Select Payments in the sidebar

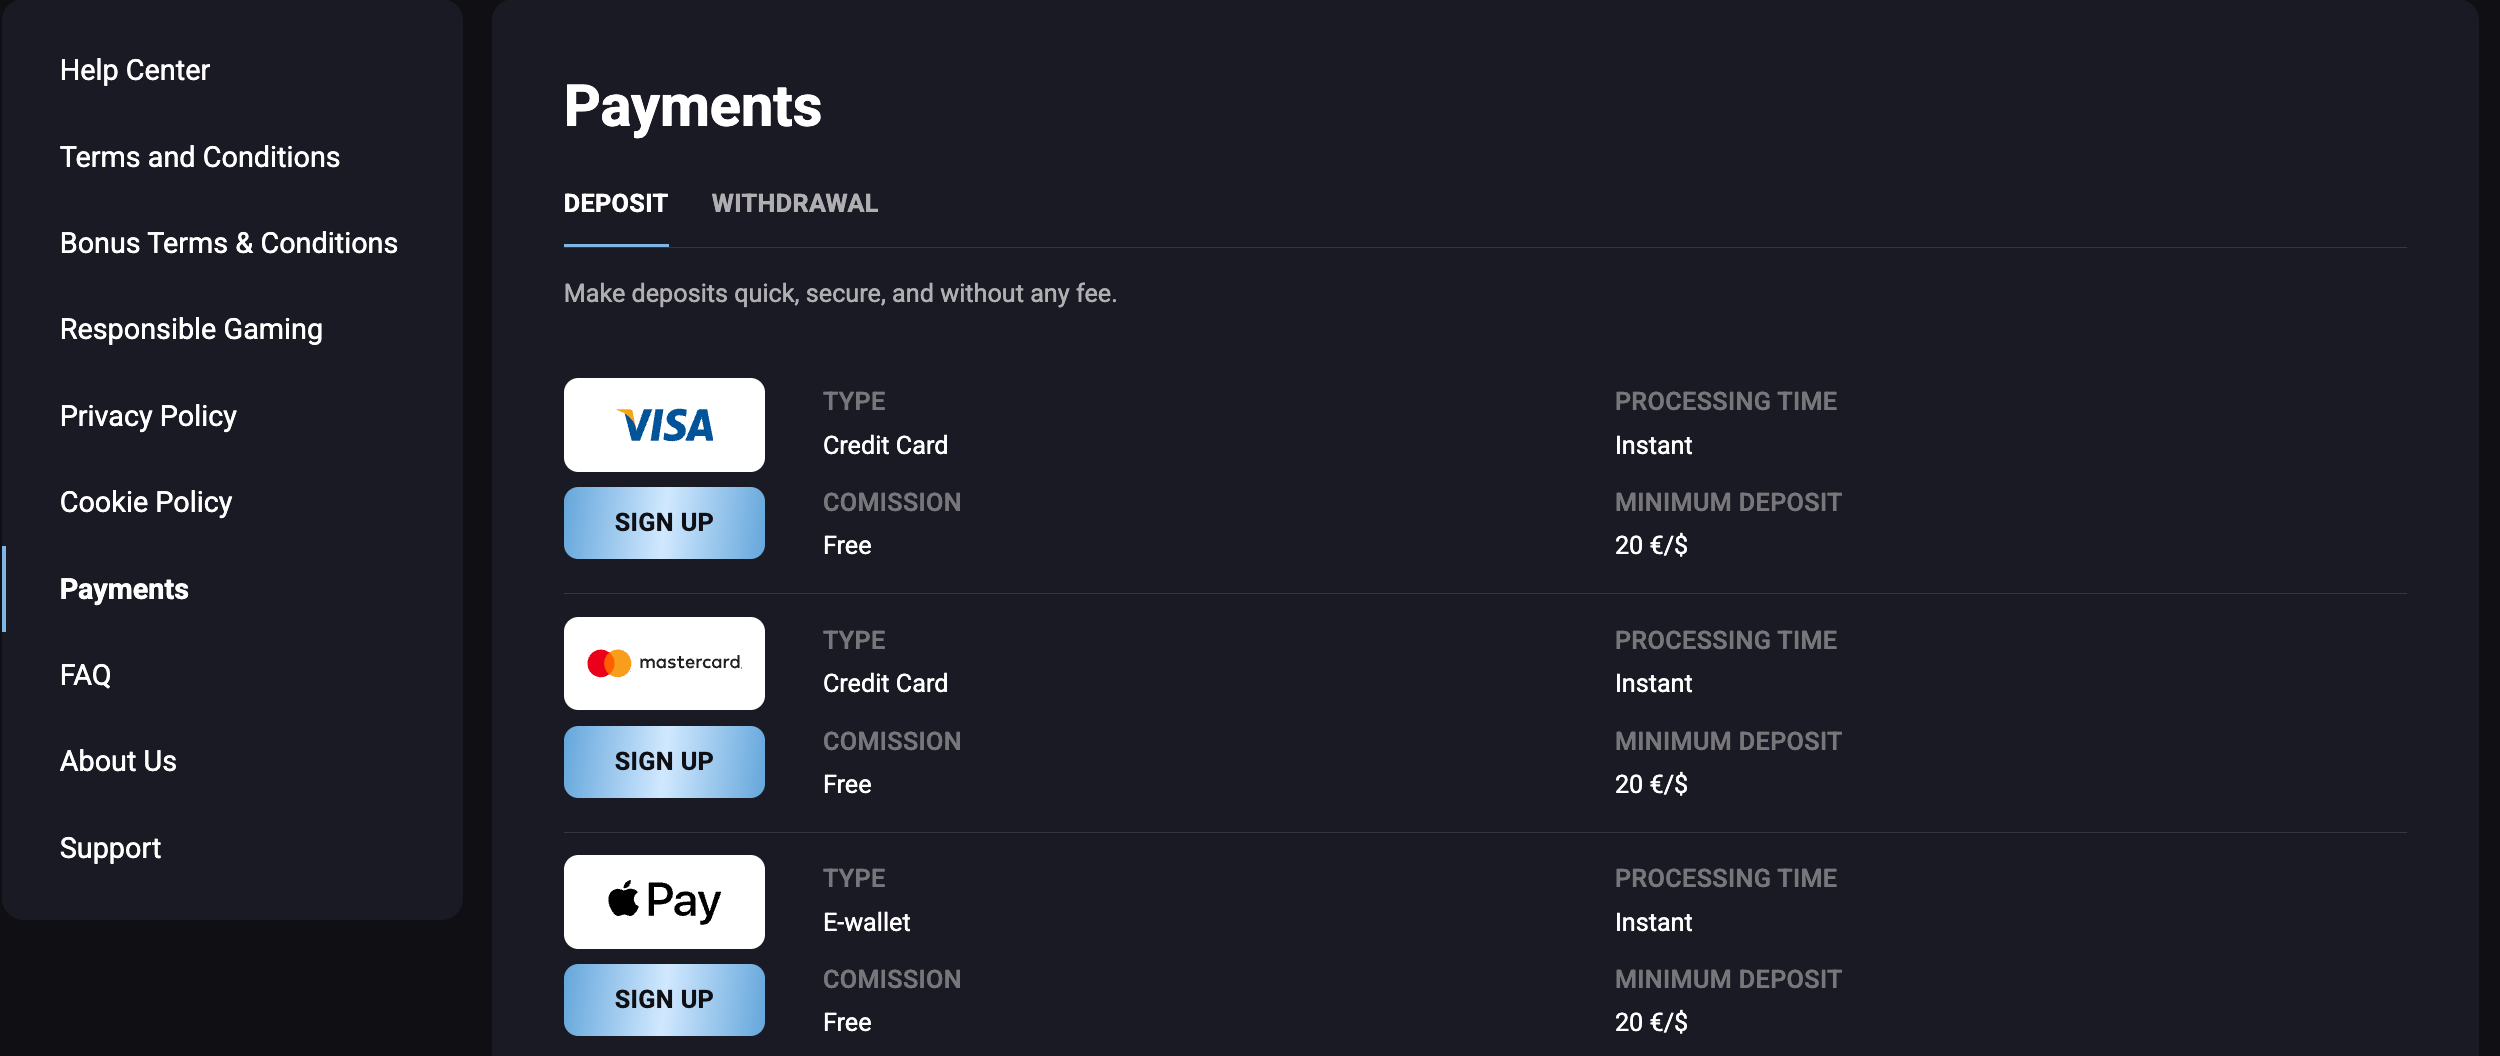pos(124,589)
